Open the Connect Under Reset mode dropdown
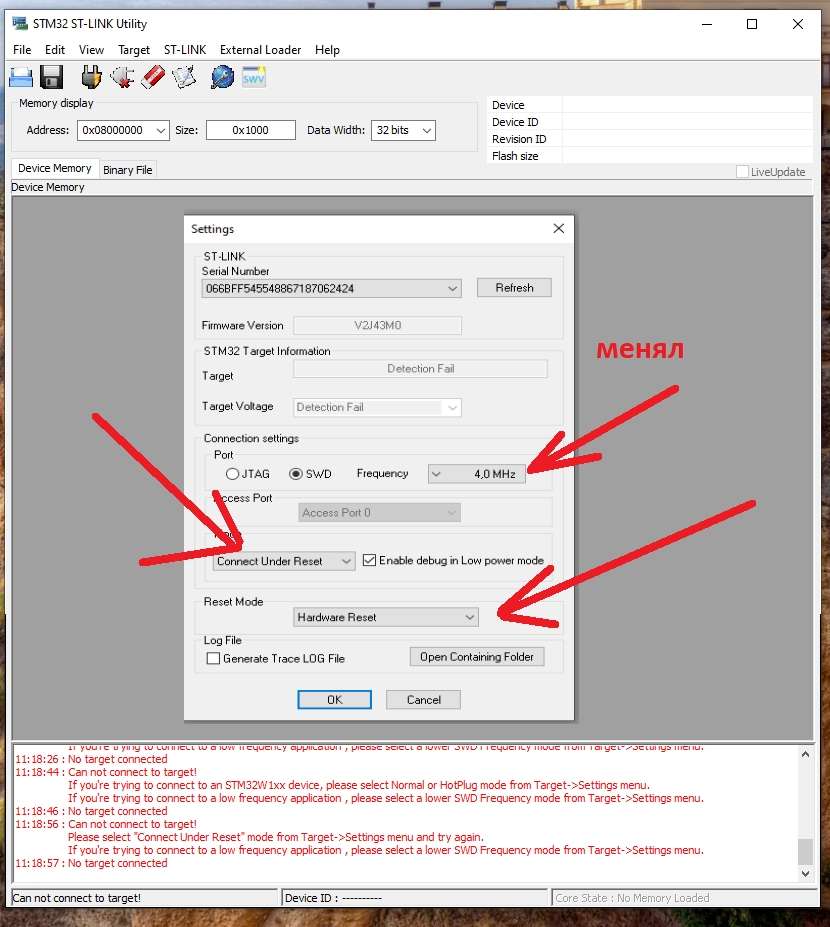The height and width of the screenshot is (927, 830). 284,561
